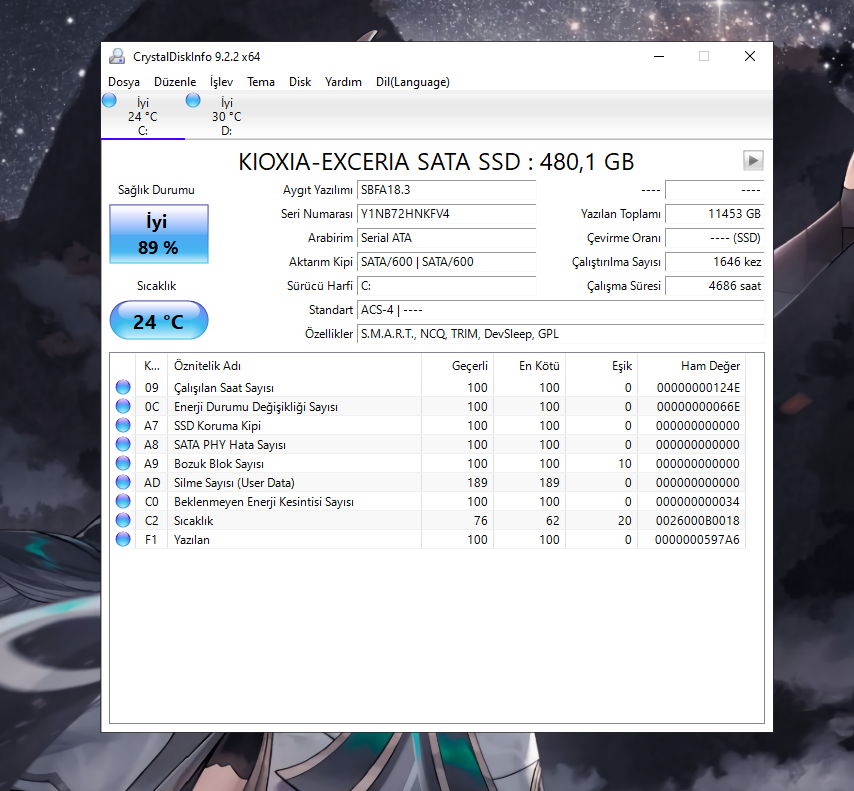The image size is (854, 791).
Task: Click the Geçerli column header
Action: tap(457, 366)
